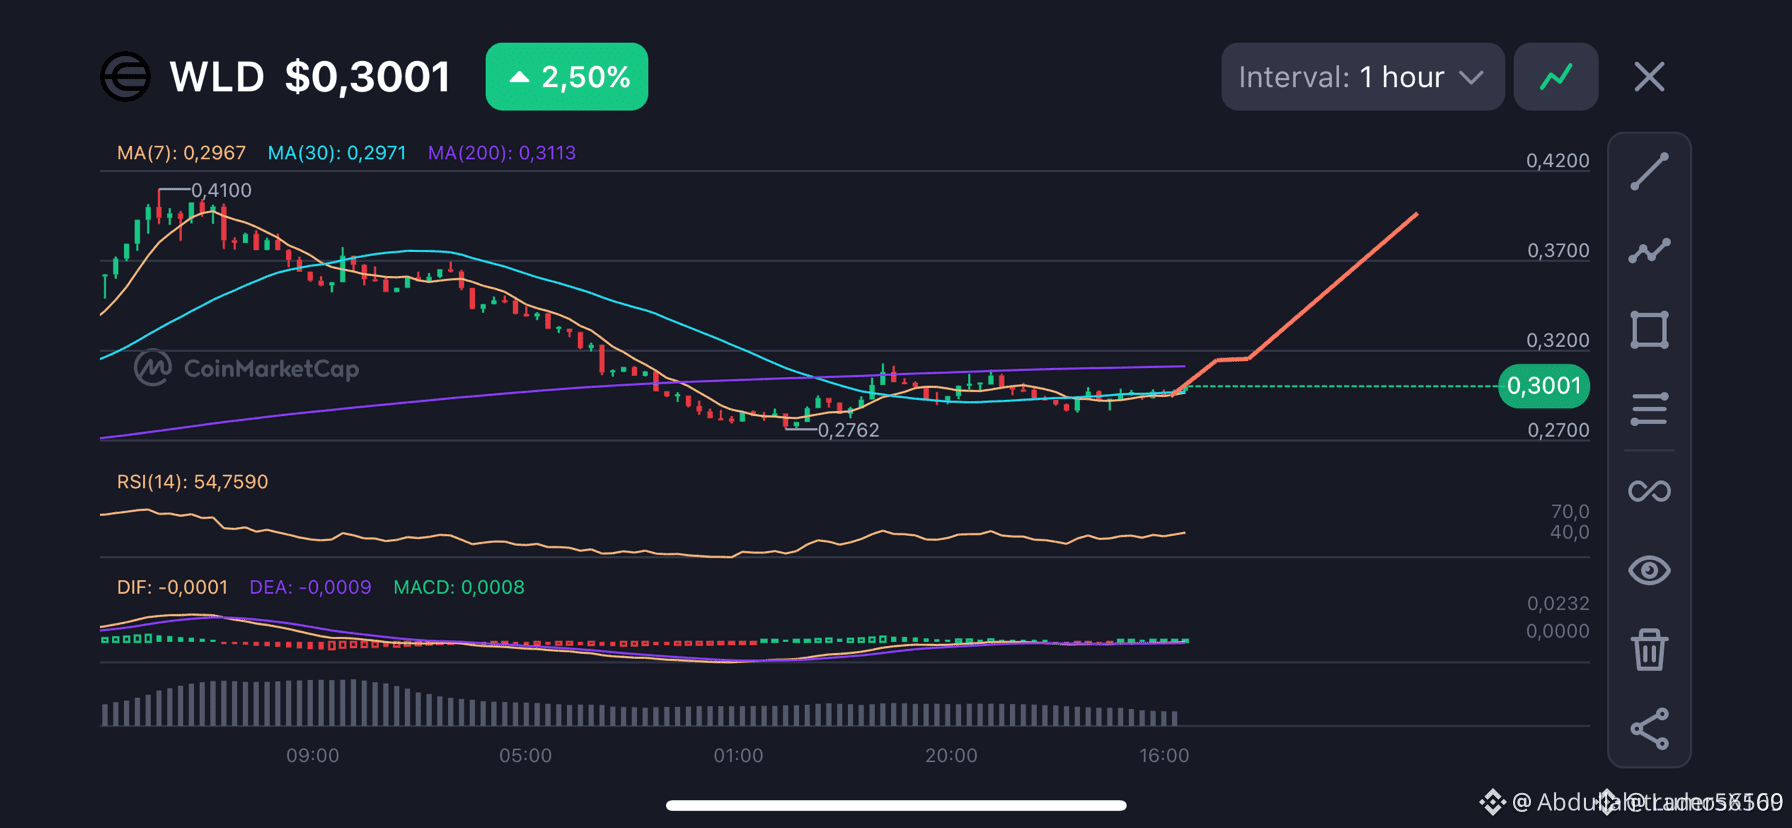Close the chart view with the X
The width and height of the screenshot is (1792, 828).
tap(1649, 77)
